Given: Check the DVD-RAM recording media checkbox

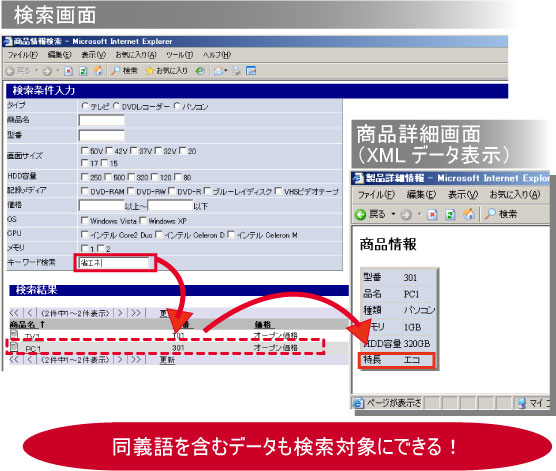Looking at the screenshot, I should click(x=84, y=191).
